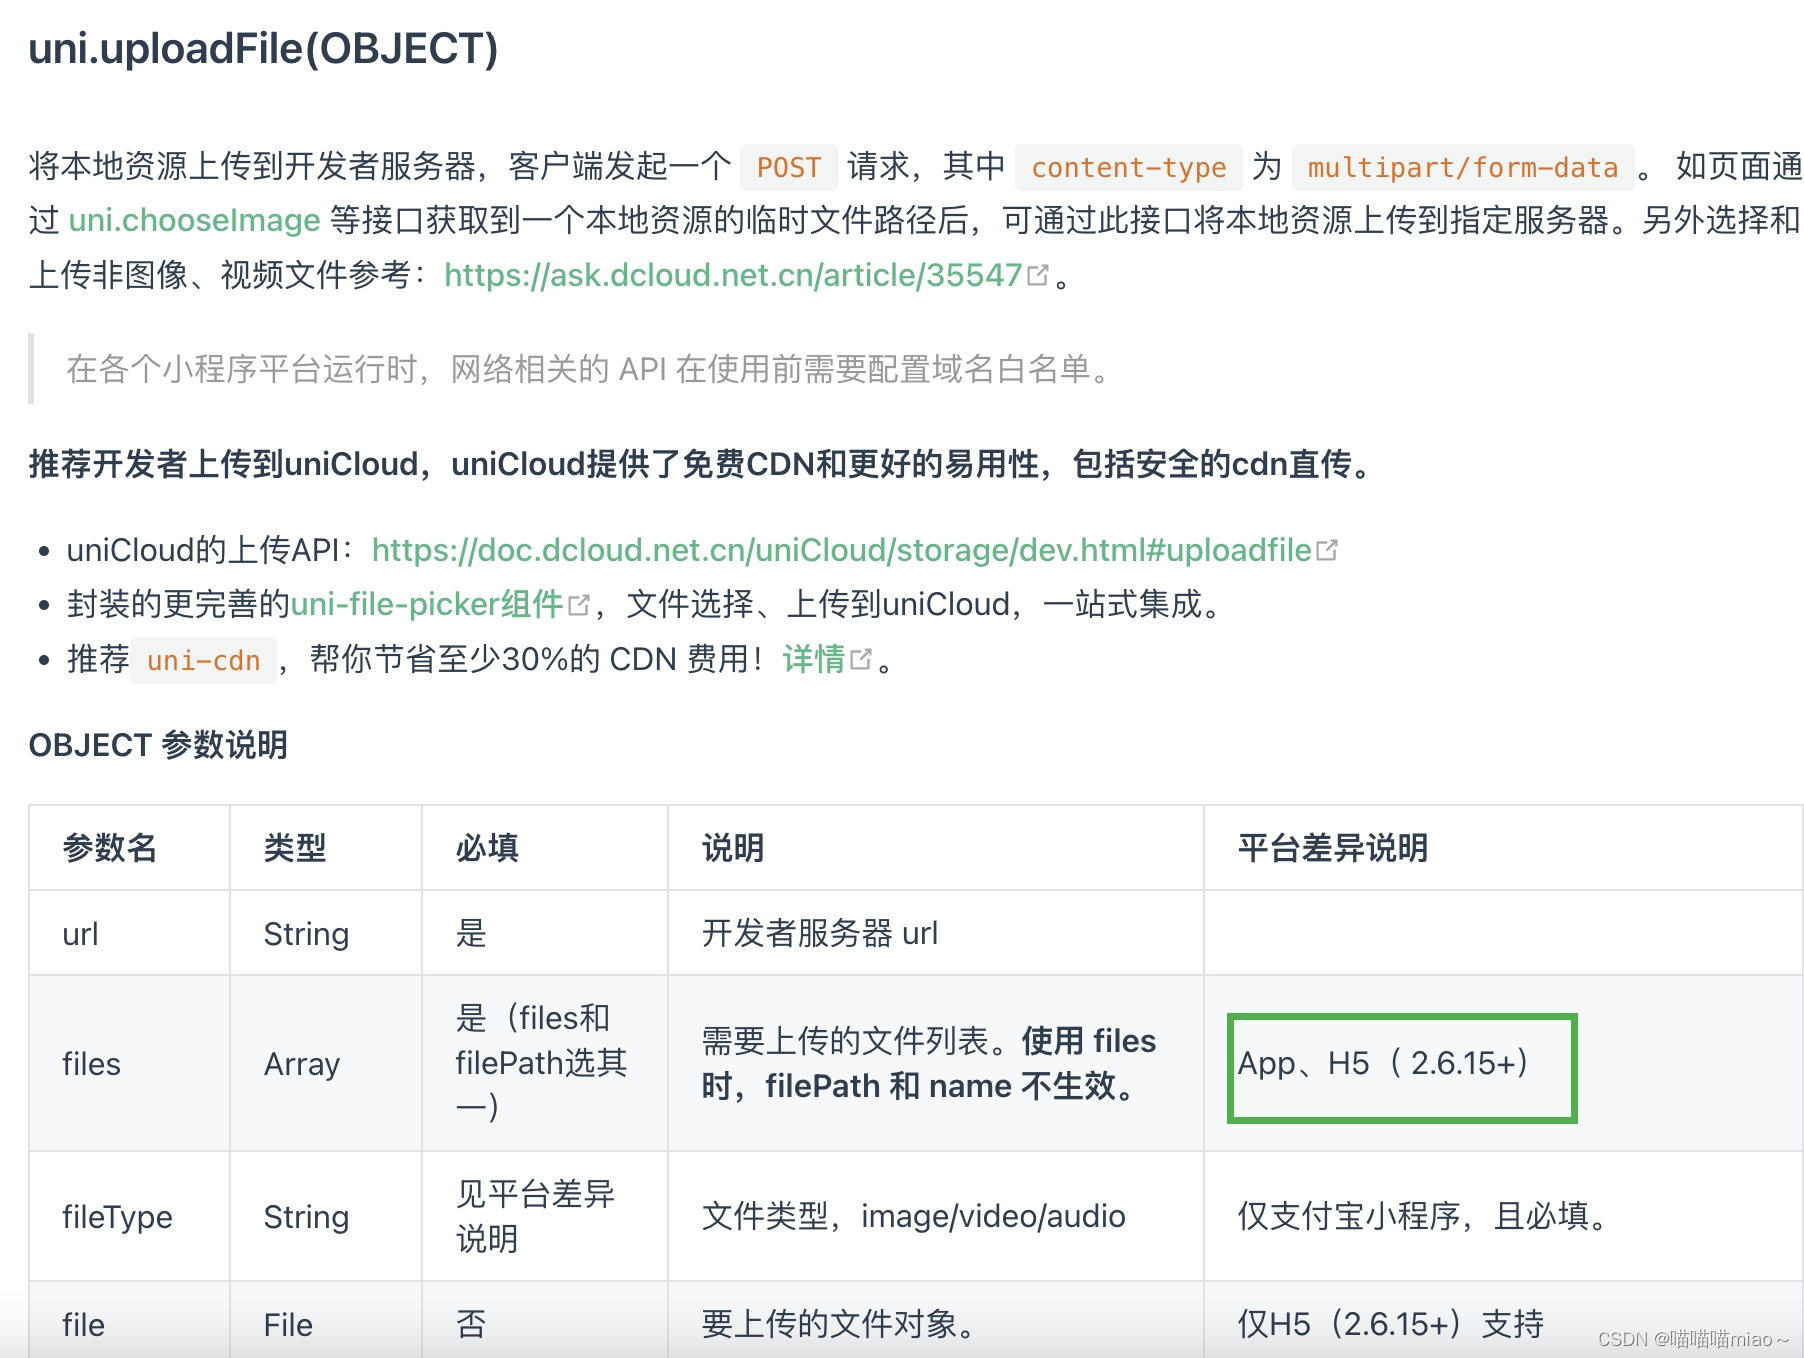This screenshot has height=1358, width=1804.
Task: Open the ask.dcloud.net.cn article 35547 link
Action: pos(733,274)
